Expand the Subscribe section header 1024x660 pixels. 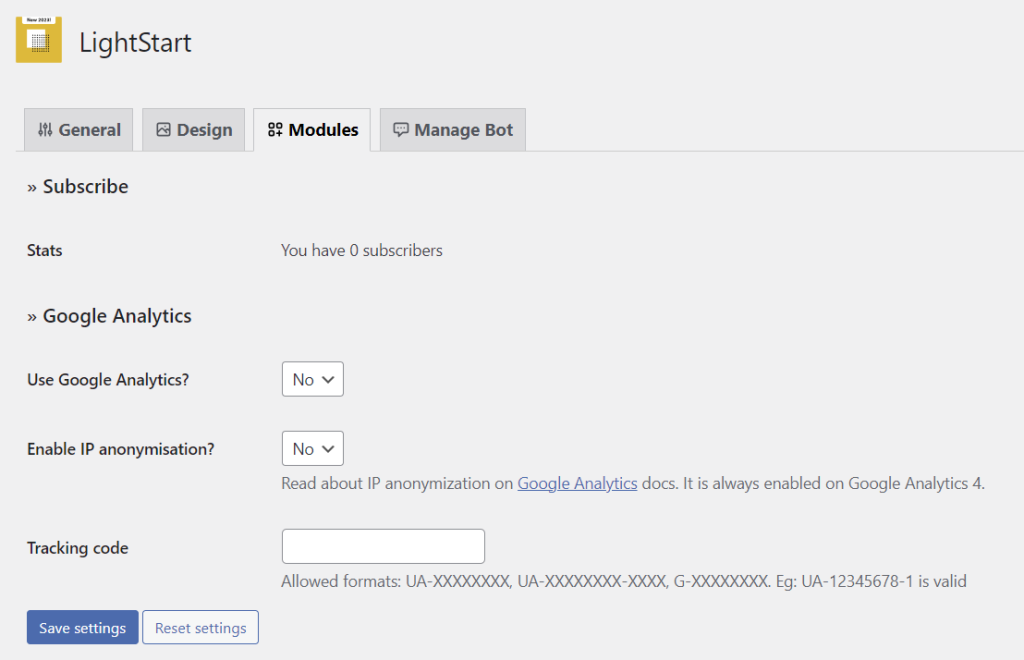click(77, 186)
